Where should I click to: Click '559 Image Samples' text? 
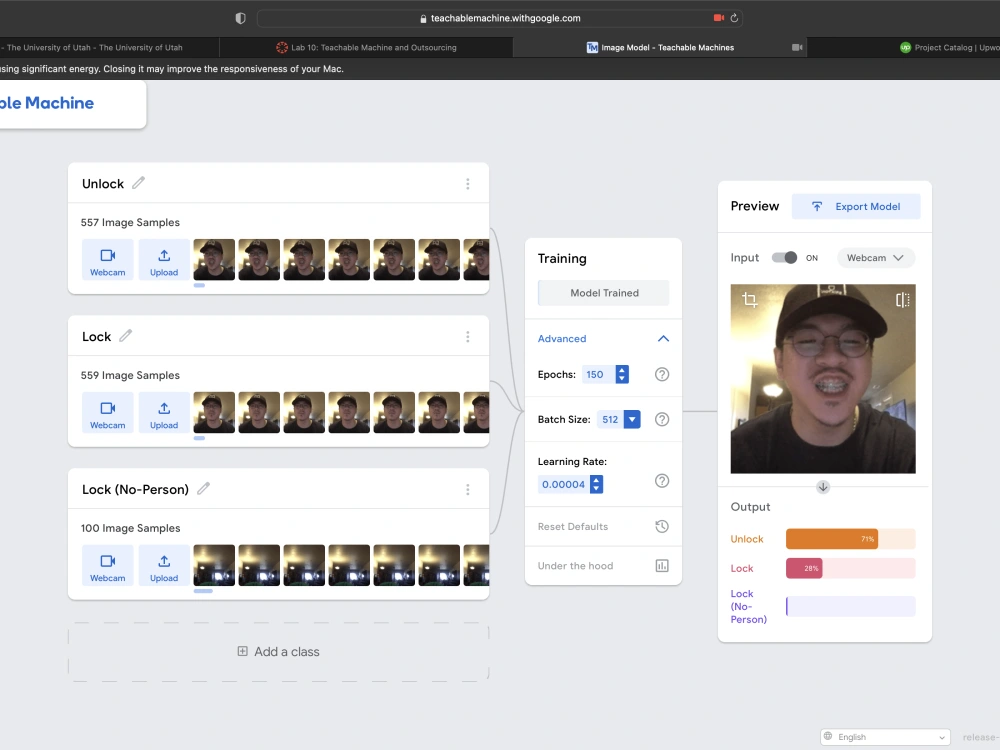pyautogui.click(x=130, y=375)
